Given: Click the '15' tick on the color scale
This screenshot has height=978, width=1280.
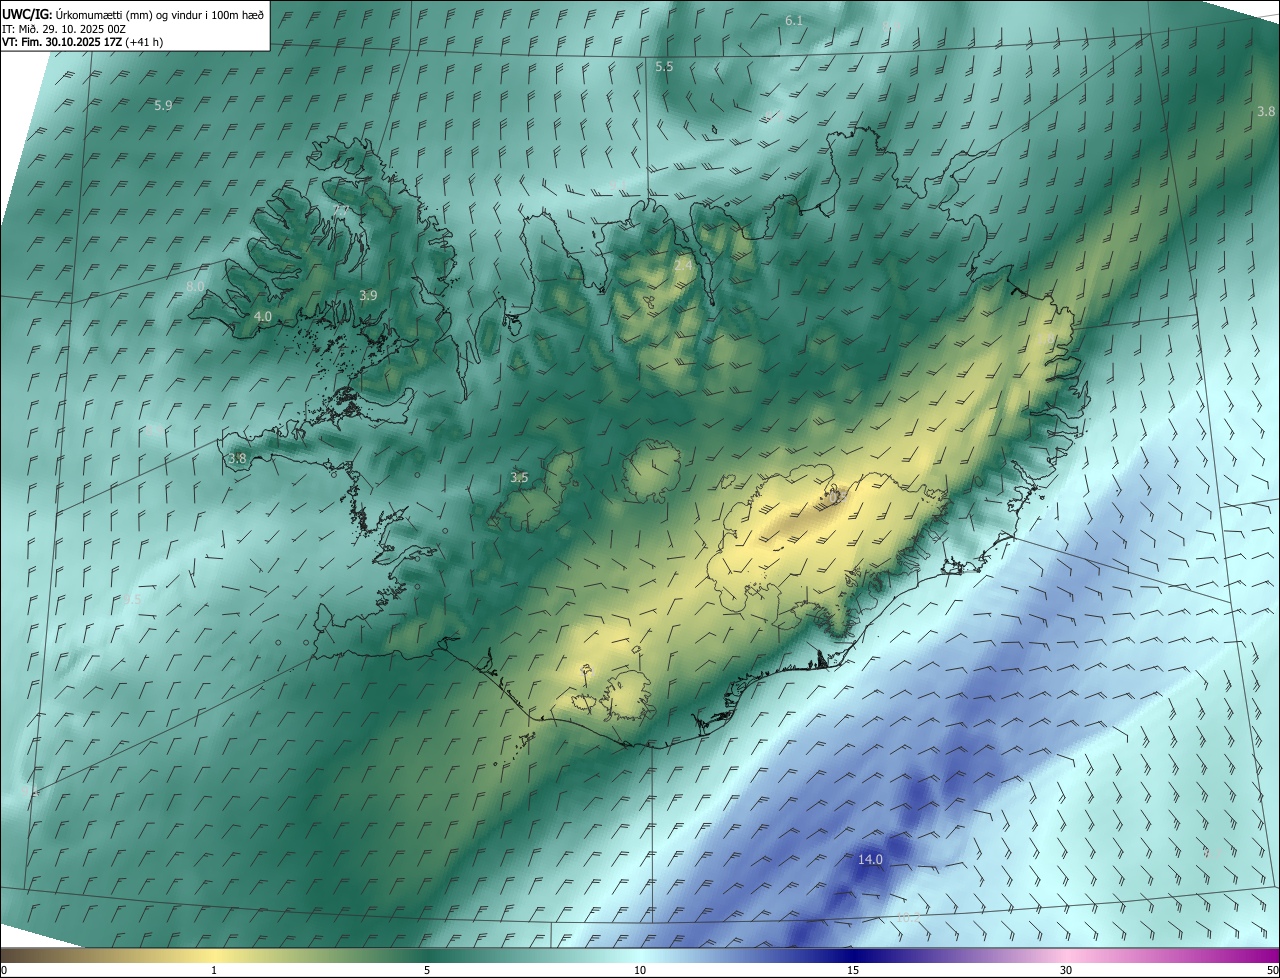Looking at the screenshot, I should click(853, 970).
